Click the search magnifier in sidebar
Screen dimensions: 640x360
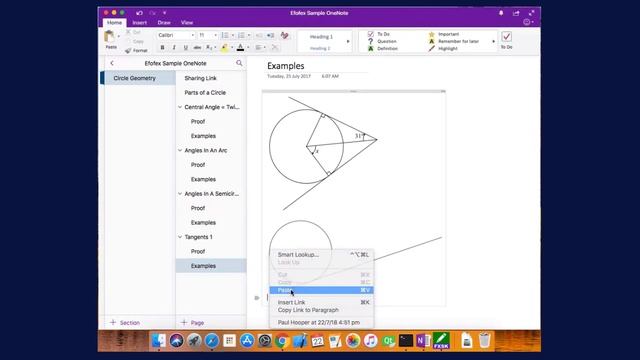point(239,63)
